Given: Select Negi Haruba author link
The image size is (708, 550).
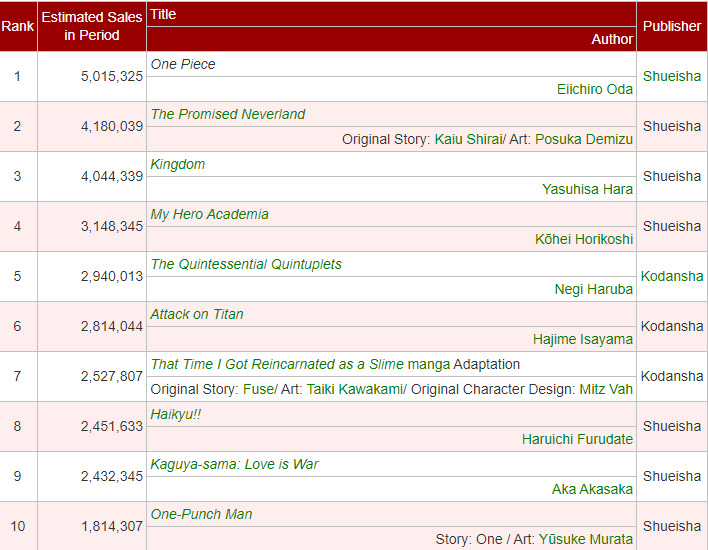Looking at the screenshot, I should coord(594,289).
